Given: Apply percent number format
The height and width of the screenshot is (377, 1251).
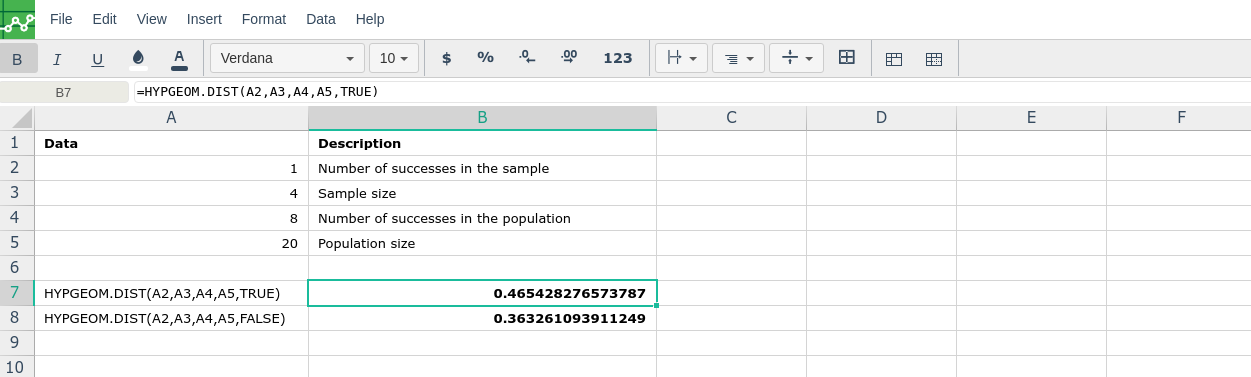Looking at the screenshot, I should tap(485, 58).
